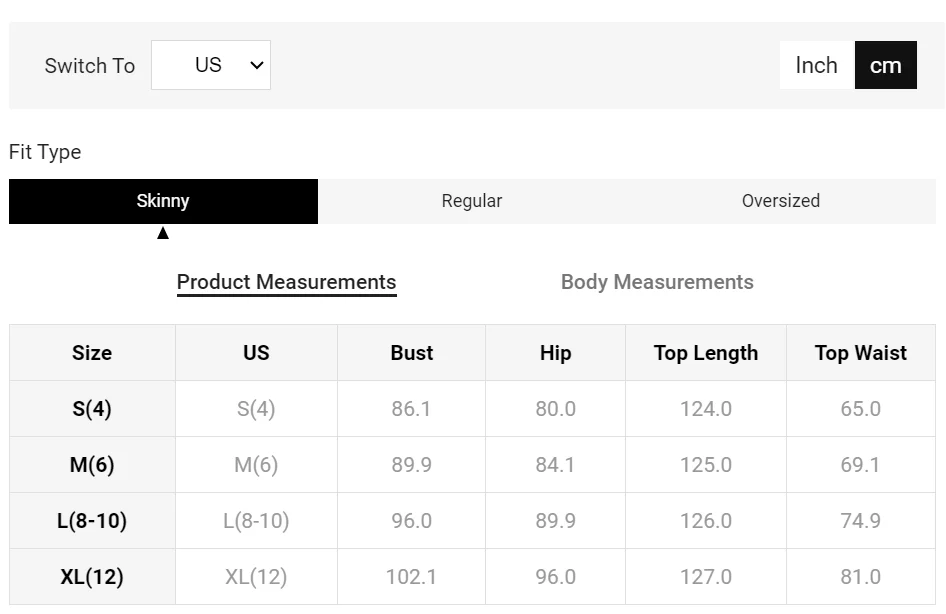Click the triangle pointer under Skinny
The height and width of the screenshot is (614, 946).
pyautogui.click(x=163, y=233)
